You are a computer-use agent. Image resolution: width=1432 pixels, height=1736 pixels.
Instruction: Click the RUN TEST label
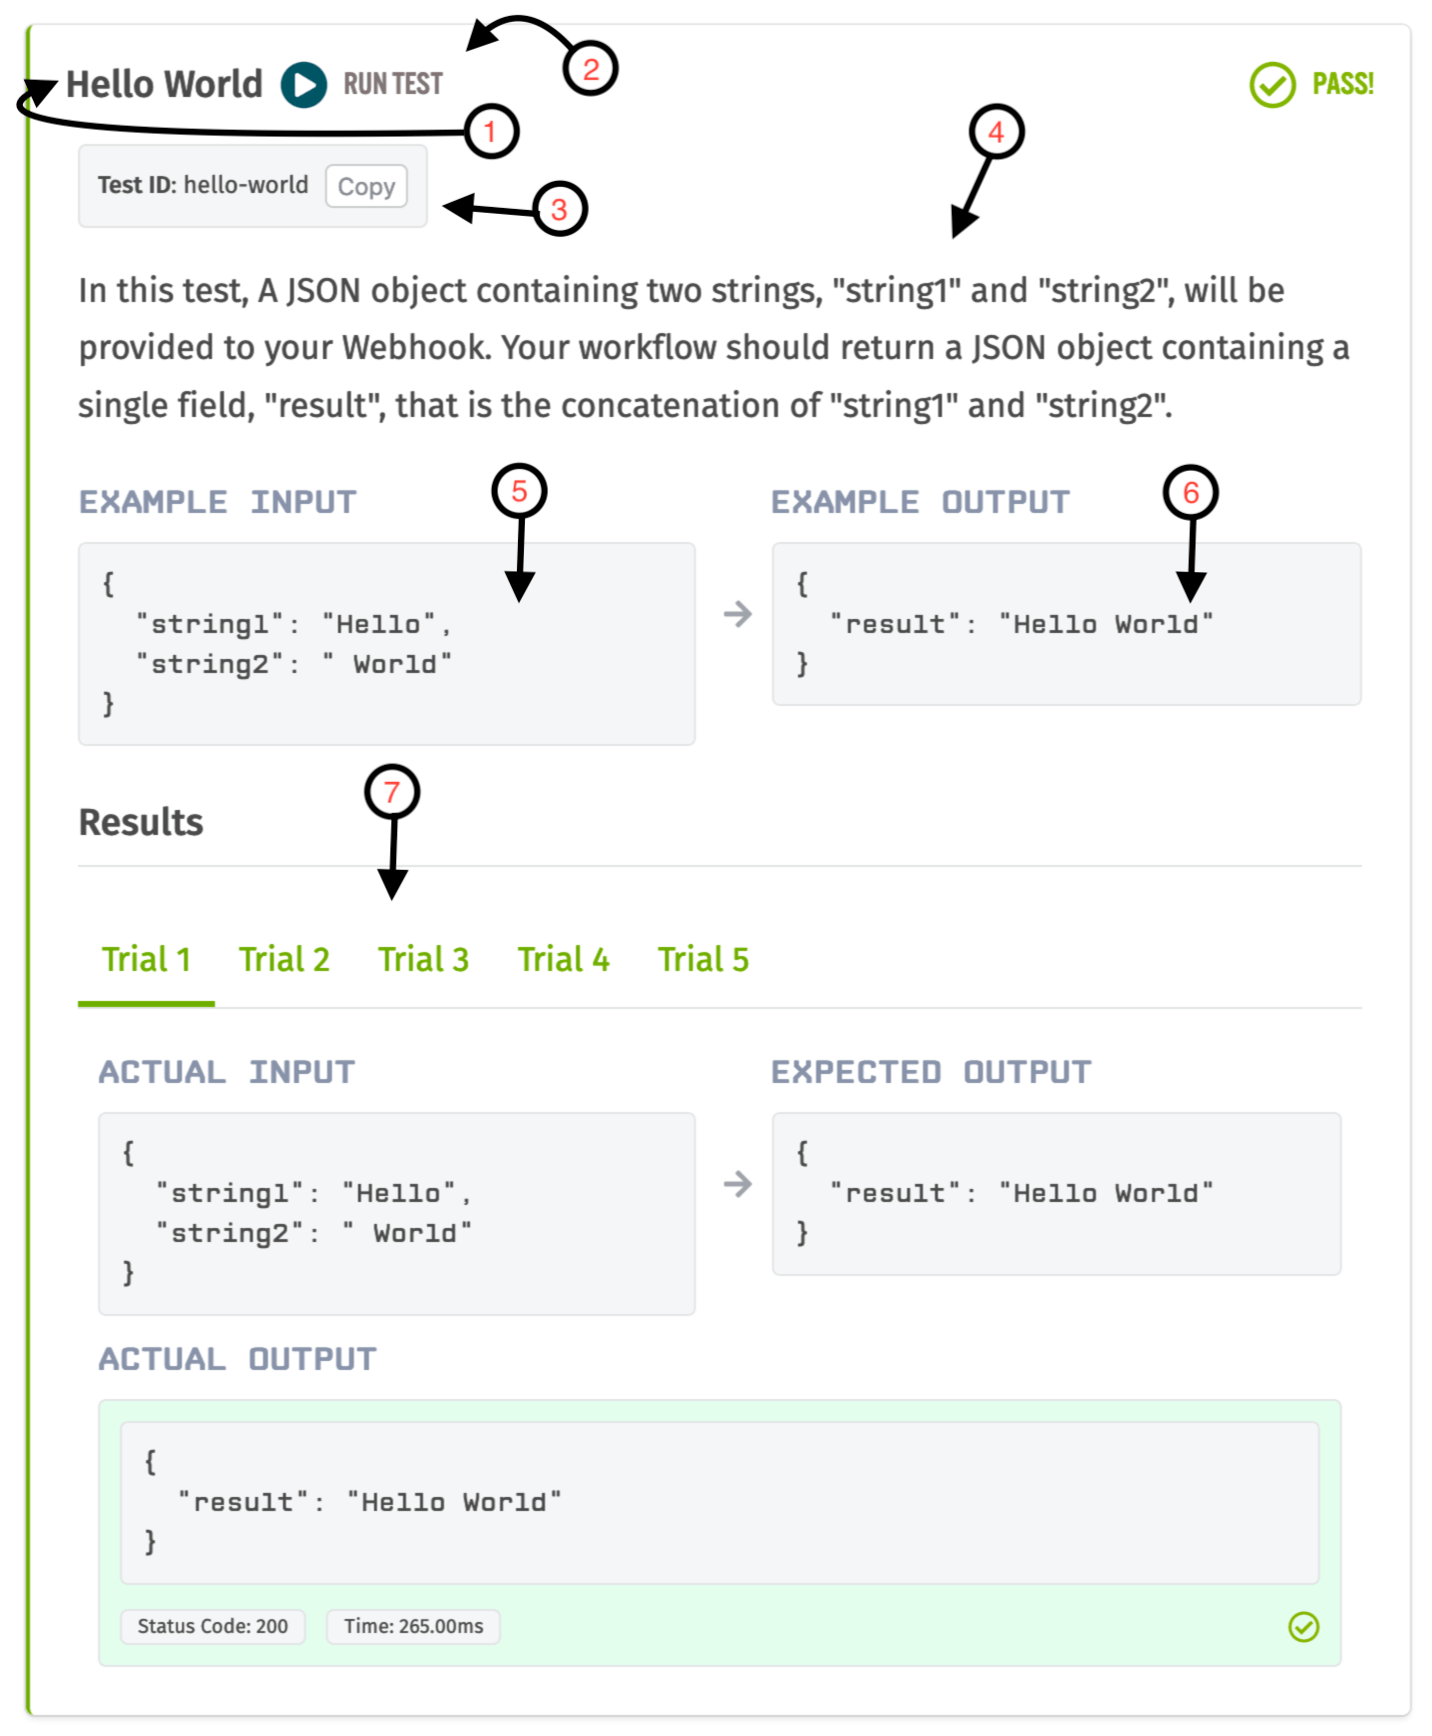click(x=393, y=84)
